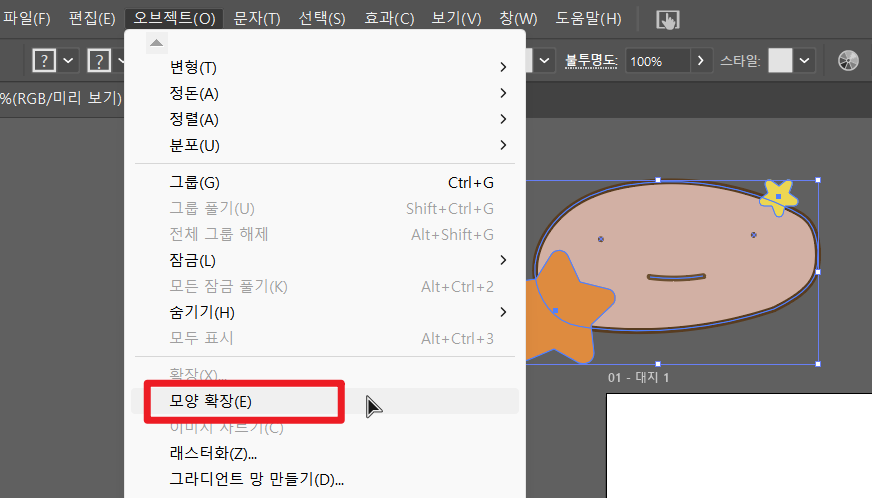
Task: Expand the opacity slider arrow
Action: click(x=701, y=61)
